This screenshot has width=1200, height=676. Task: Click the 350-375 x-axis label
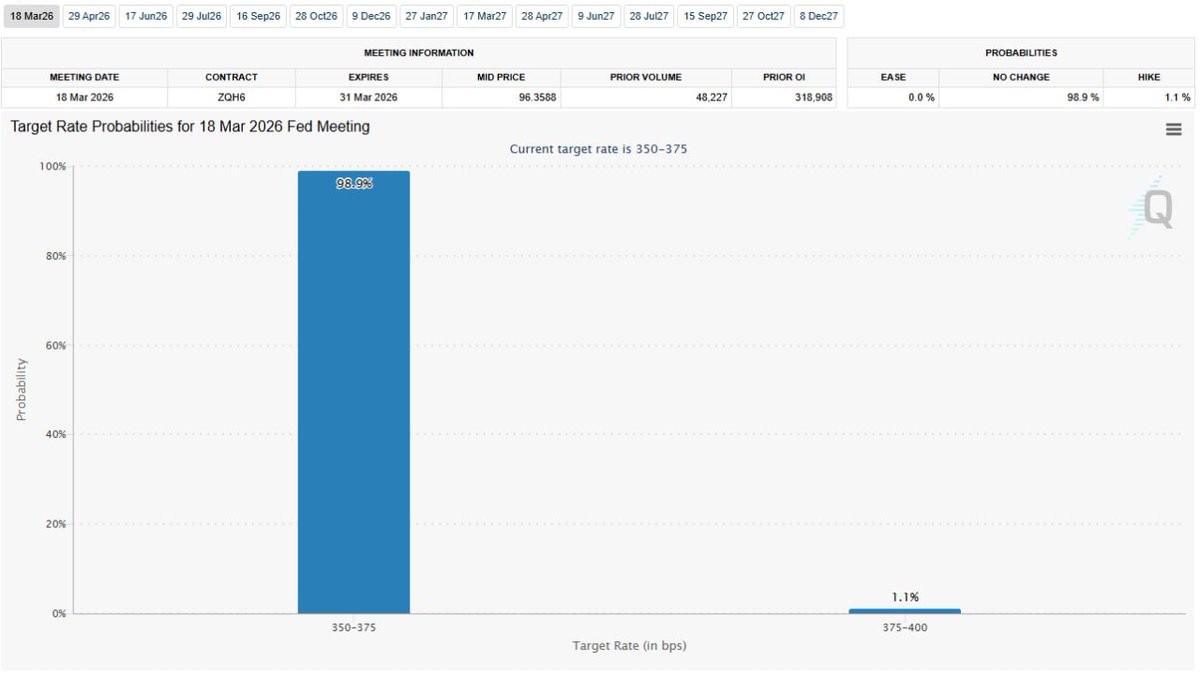354,627
